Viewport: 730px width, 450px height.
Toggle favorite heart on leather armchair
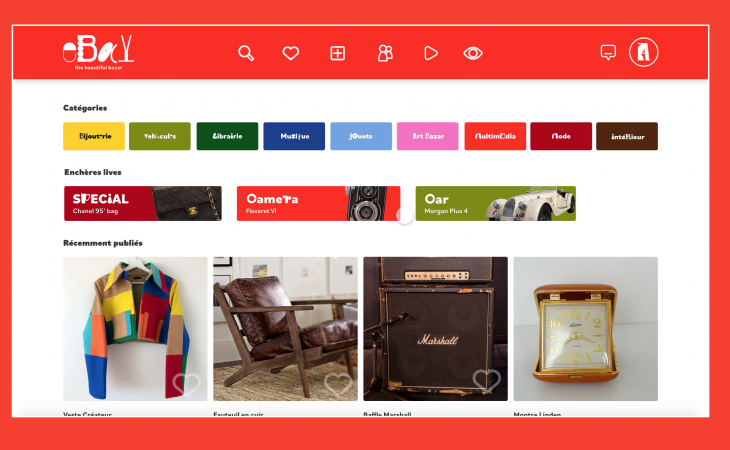338,383
